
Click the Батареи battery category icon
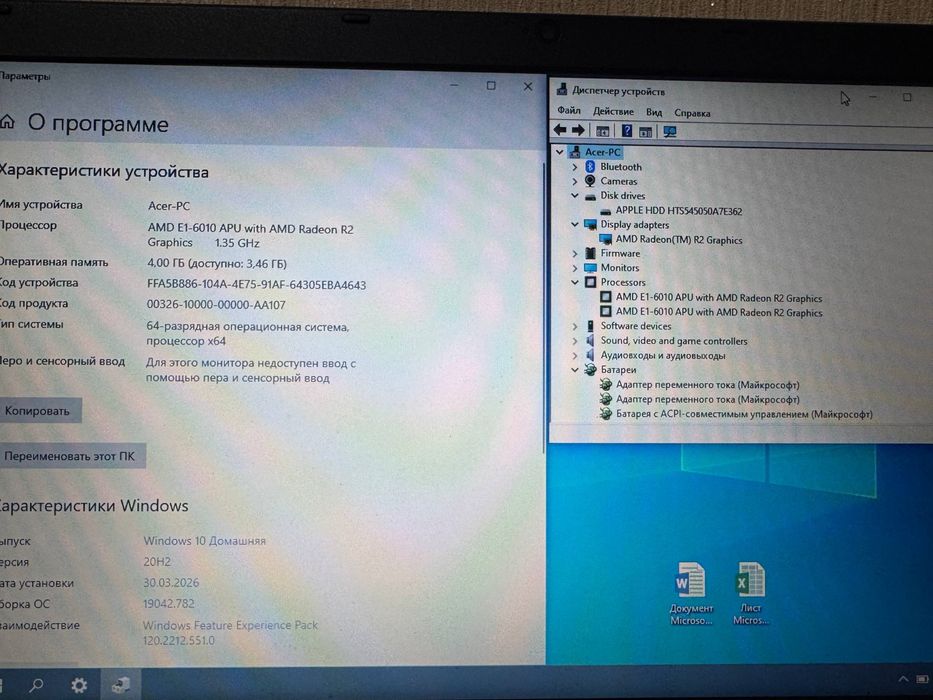(590, 370)
